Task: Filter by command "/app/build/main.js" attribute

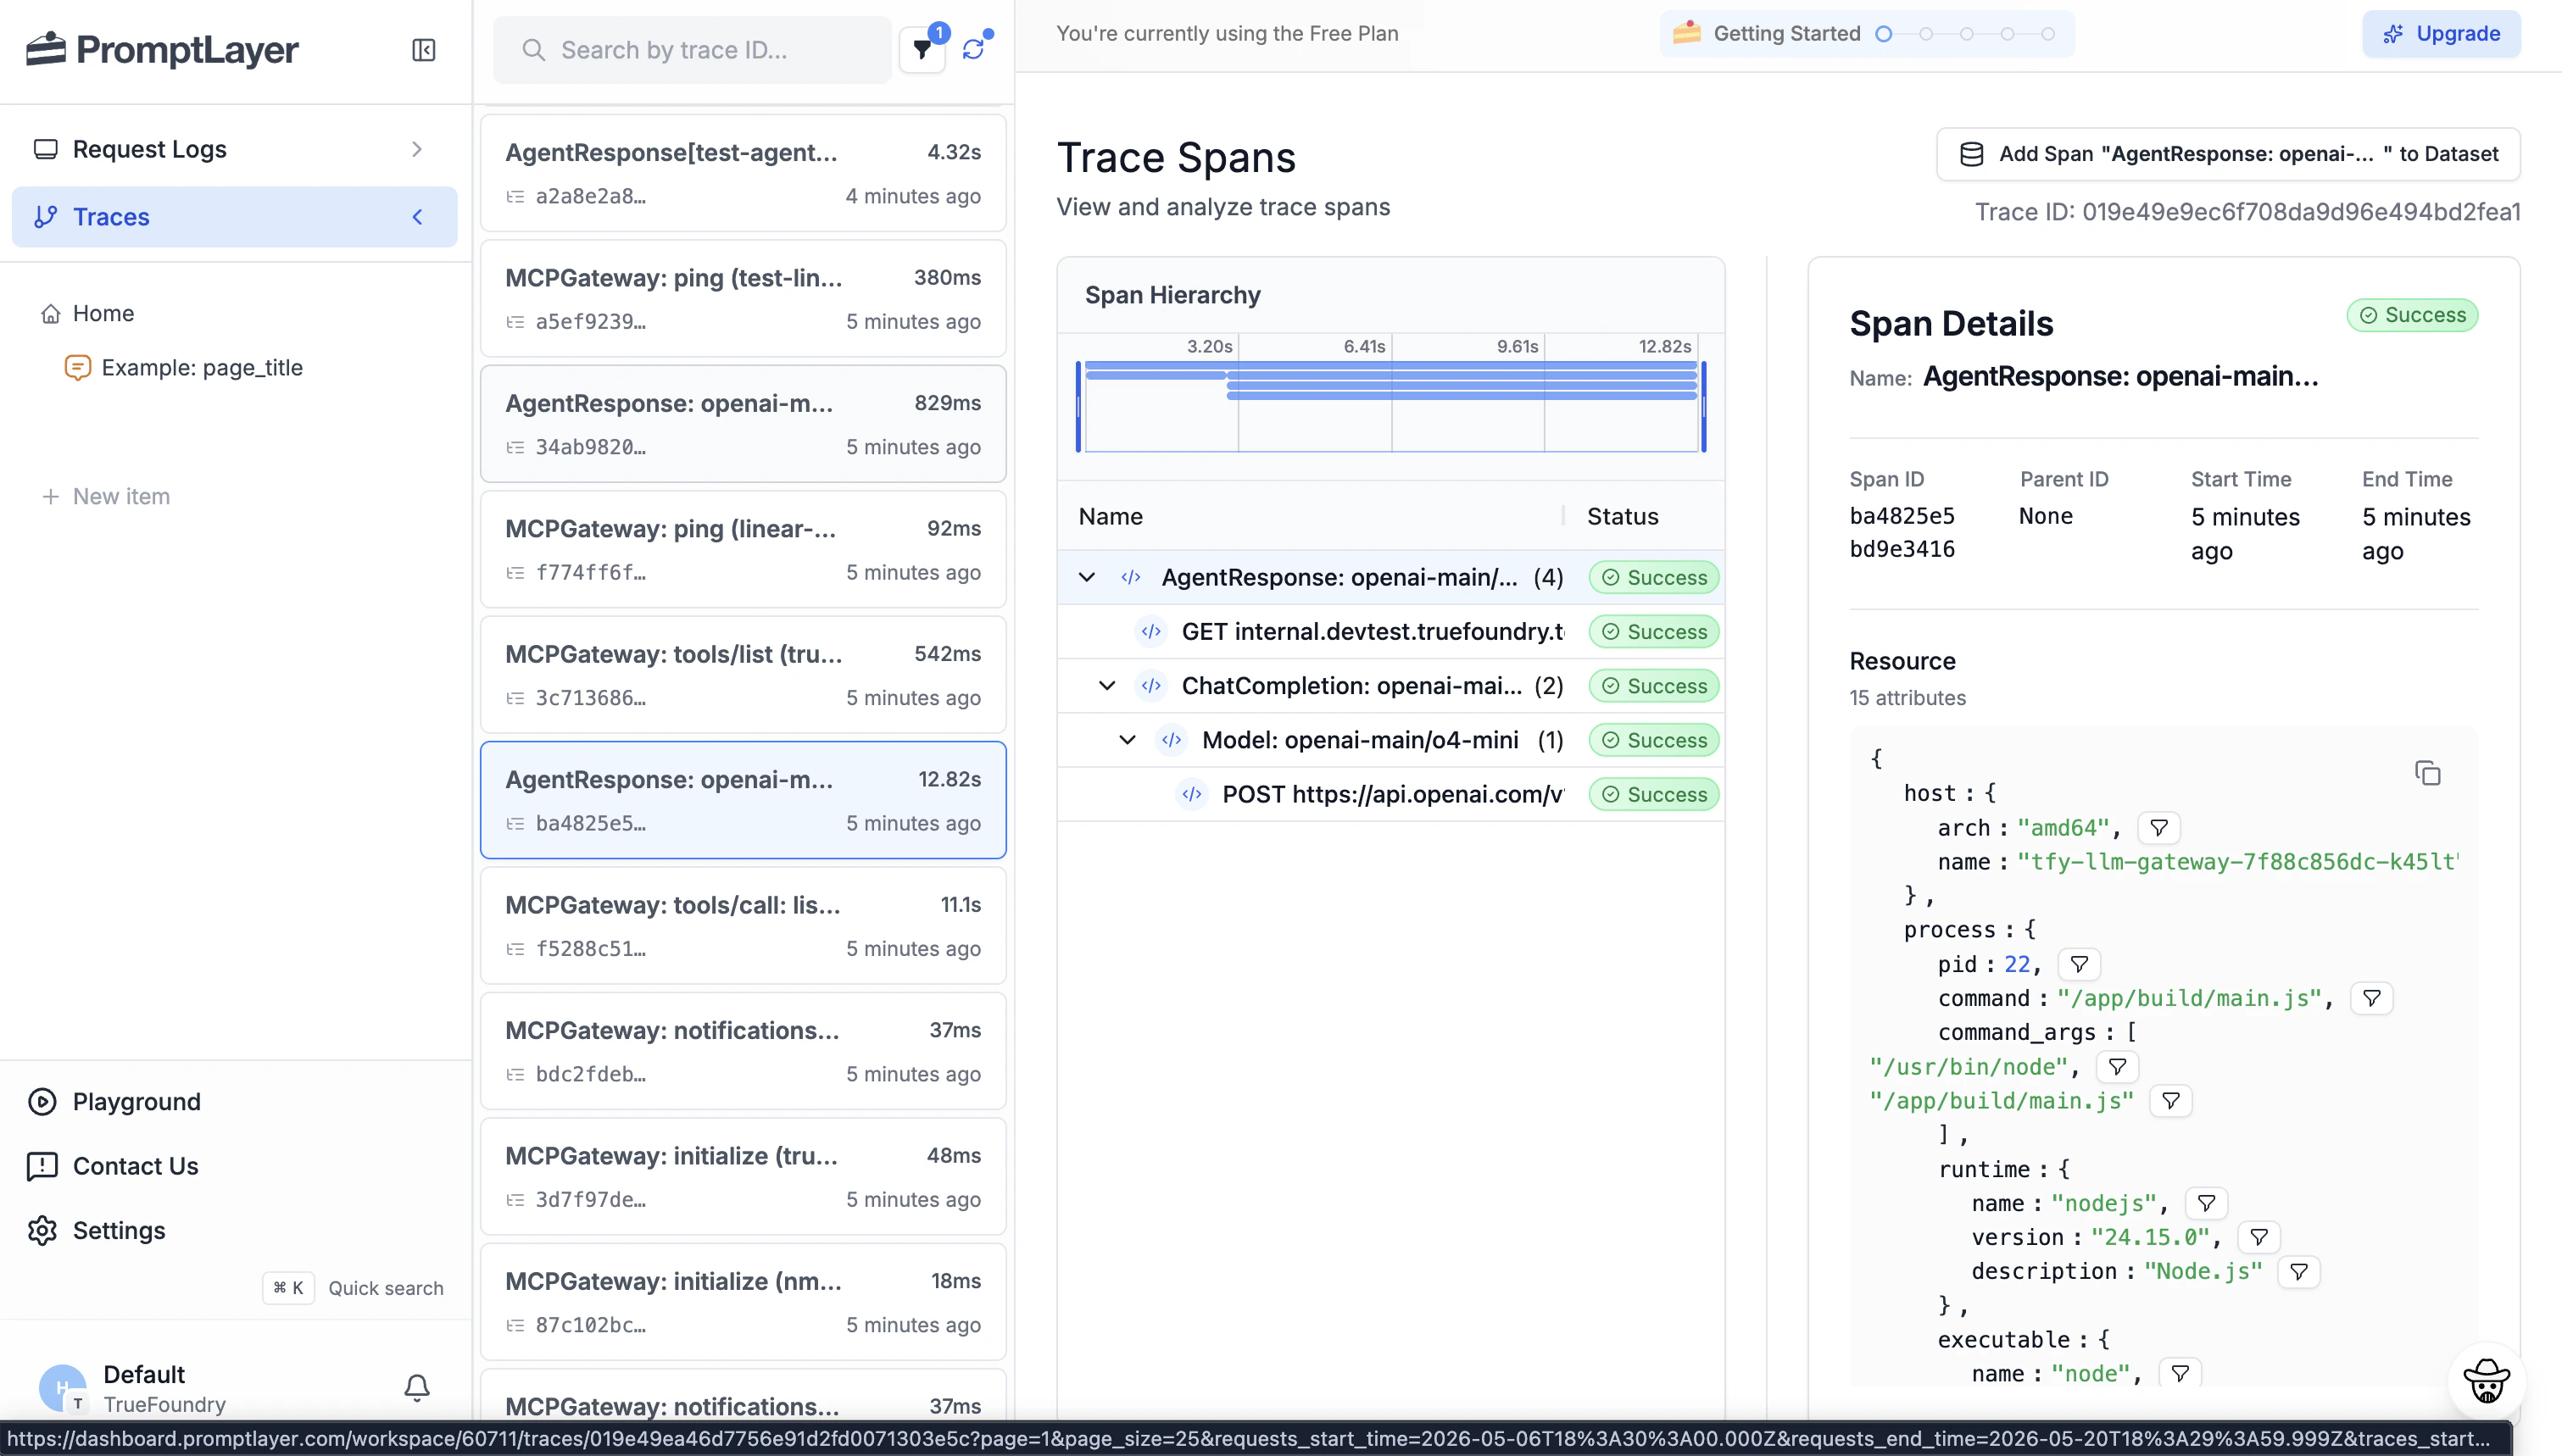Action: (x=2370, y=998)
